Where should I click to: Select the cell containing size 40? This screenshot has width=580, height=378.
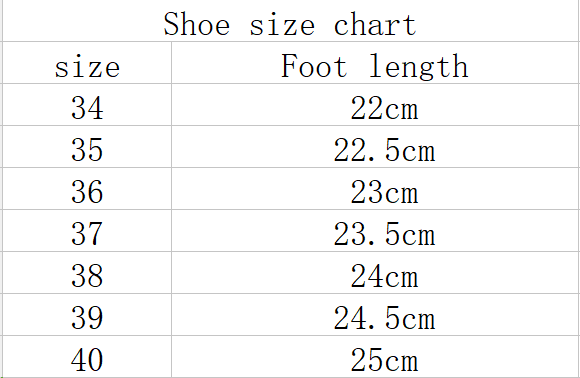click(x=87, y=357)
